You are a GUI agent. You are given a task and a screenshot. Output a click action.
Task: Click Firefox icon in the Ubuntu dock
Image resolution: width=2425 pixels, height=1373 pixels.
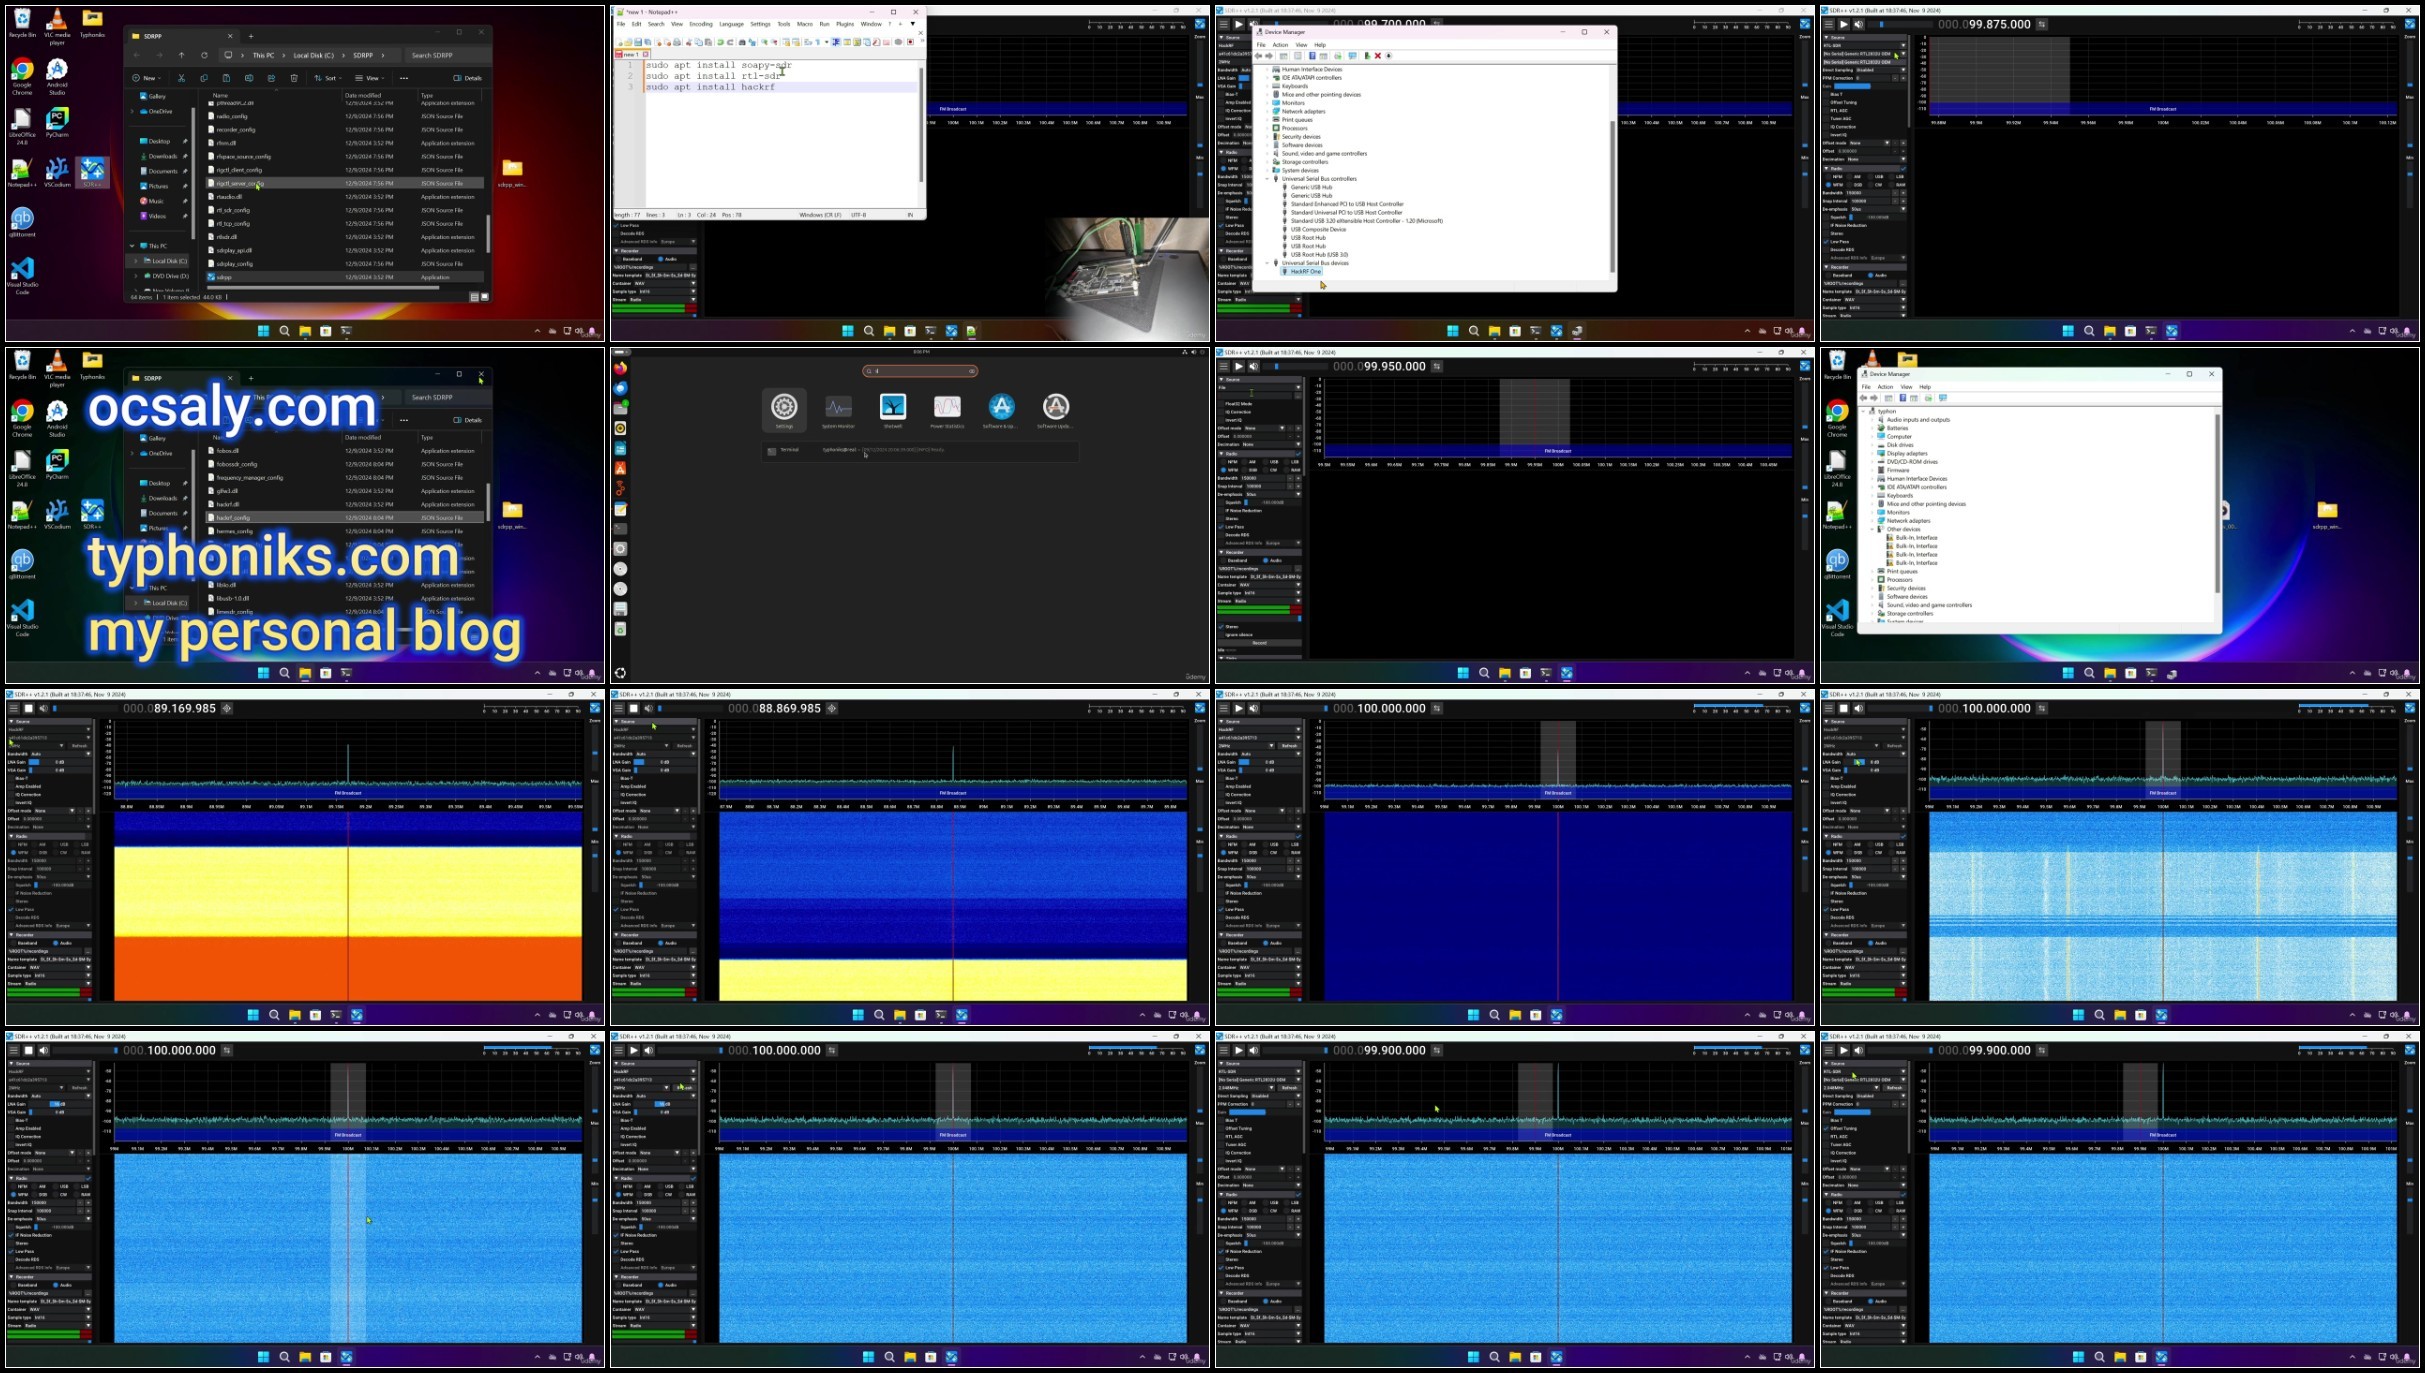point(620,368)
